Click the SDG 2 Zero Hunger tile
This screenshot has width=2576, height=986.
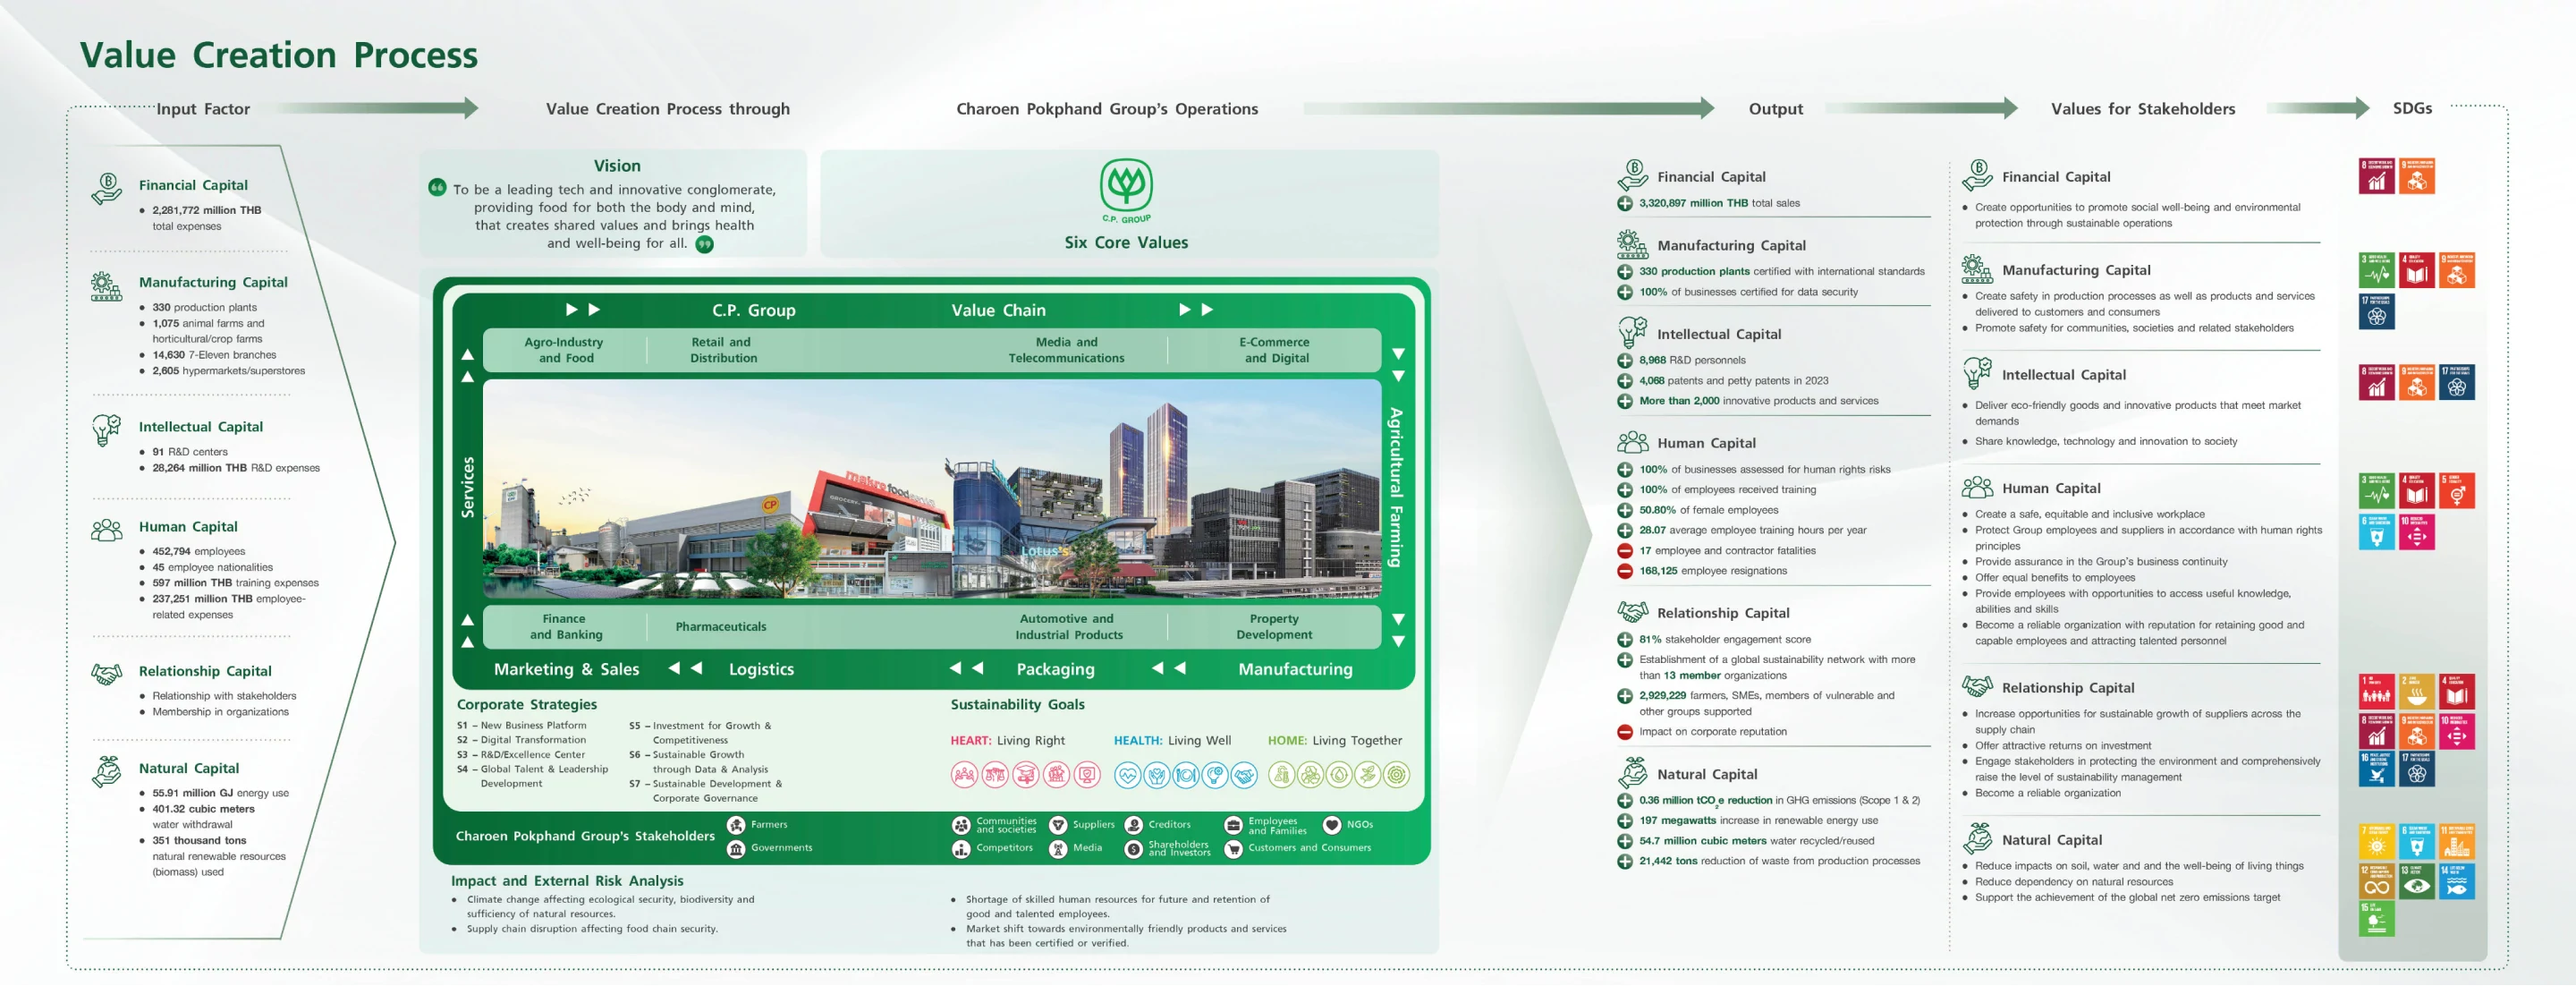click(2417, 692)
